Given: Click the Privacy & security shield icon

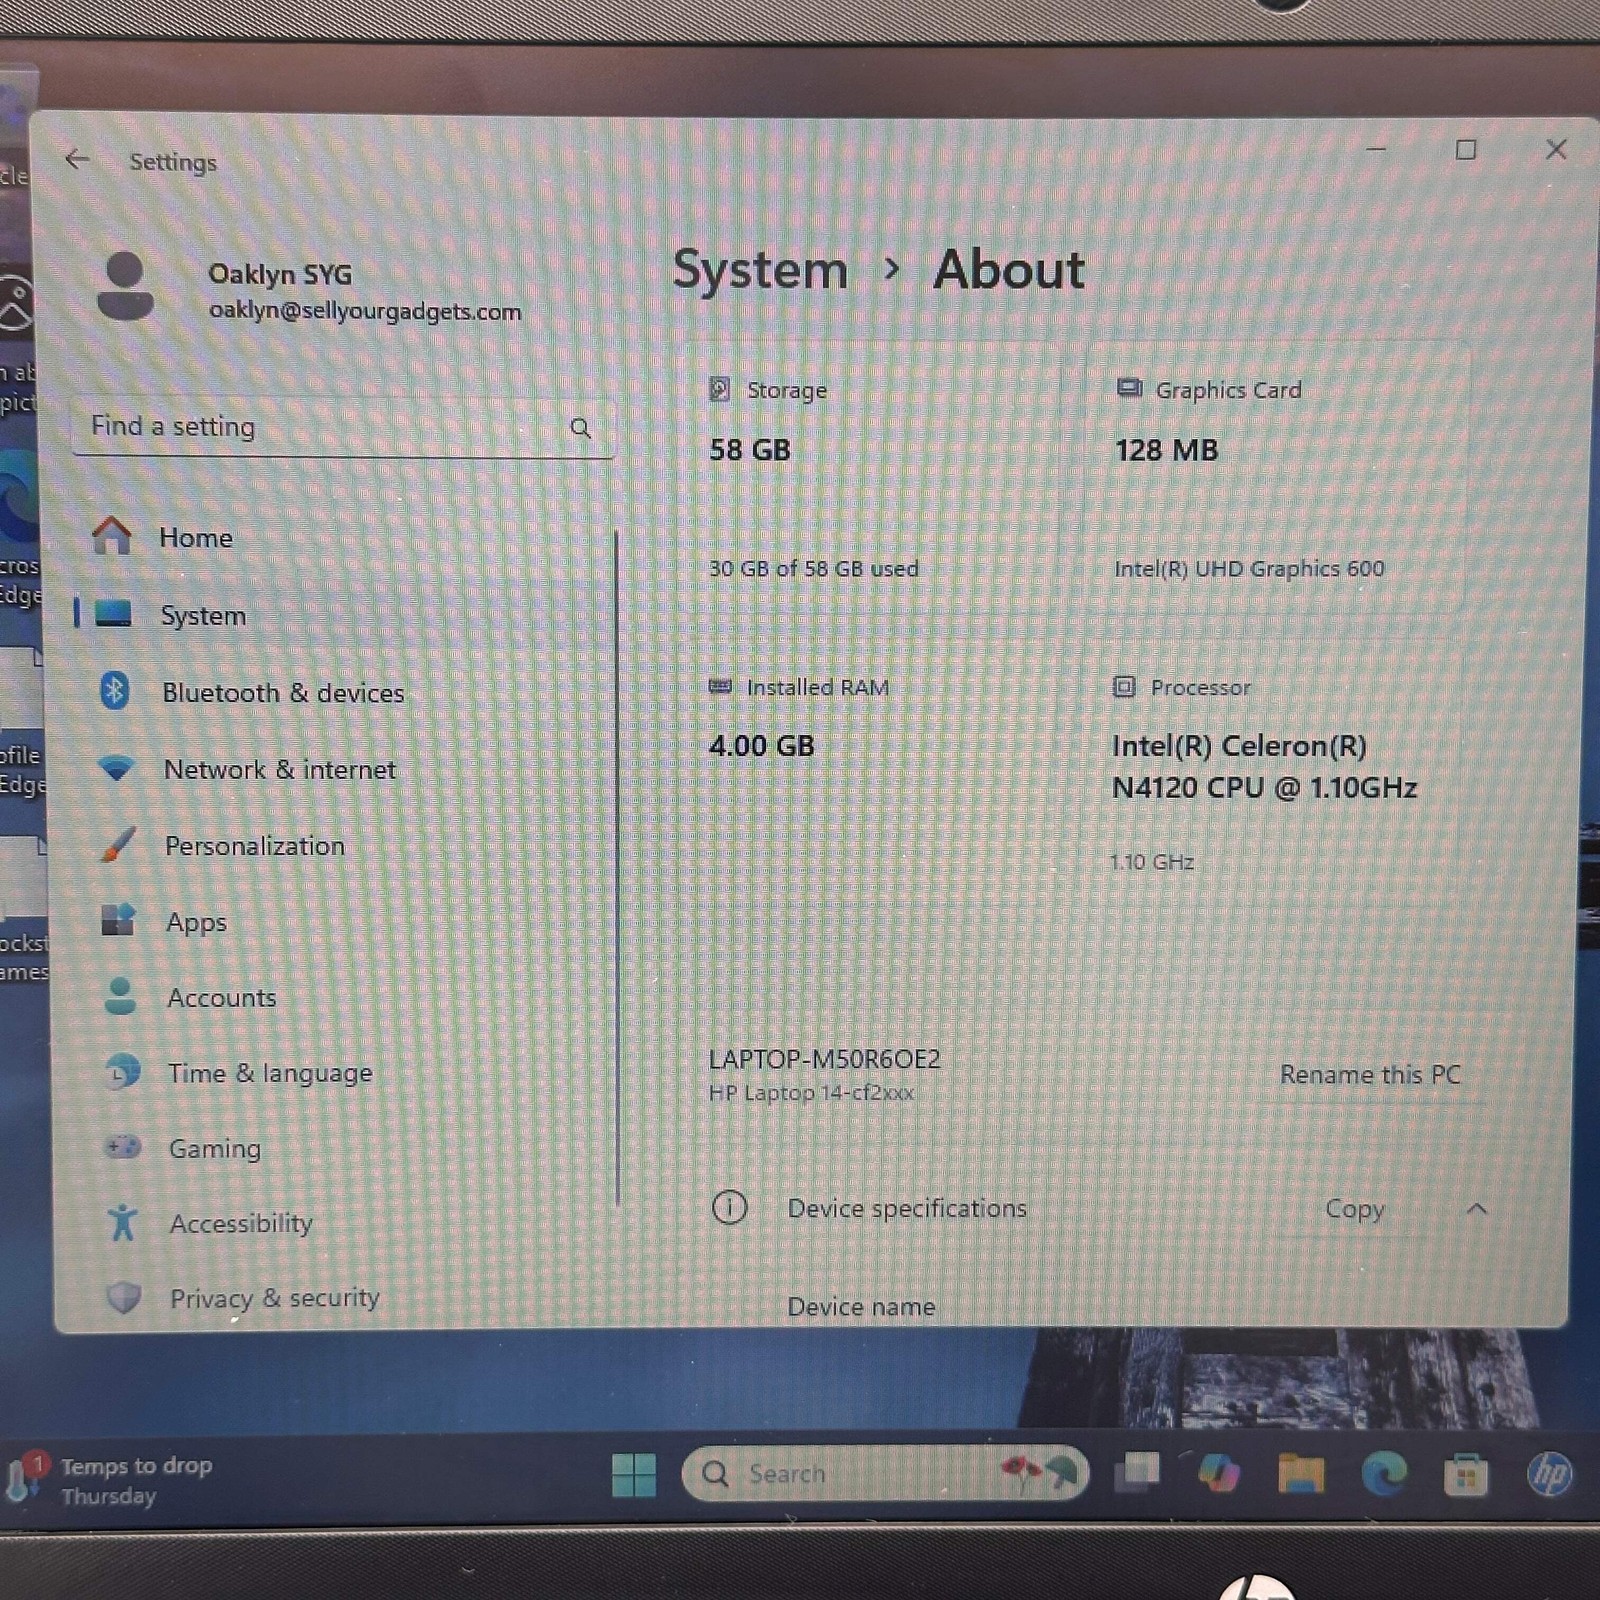Looking at the screenshot, I should tap(124, 1298).
